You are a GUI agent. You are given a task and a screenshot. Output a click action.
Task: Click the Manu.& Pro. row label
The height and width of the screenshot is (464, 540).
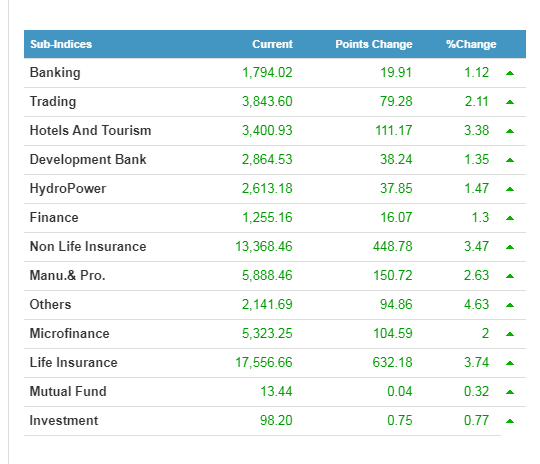coord(68,276)
